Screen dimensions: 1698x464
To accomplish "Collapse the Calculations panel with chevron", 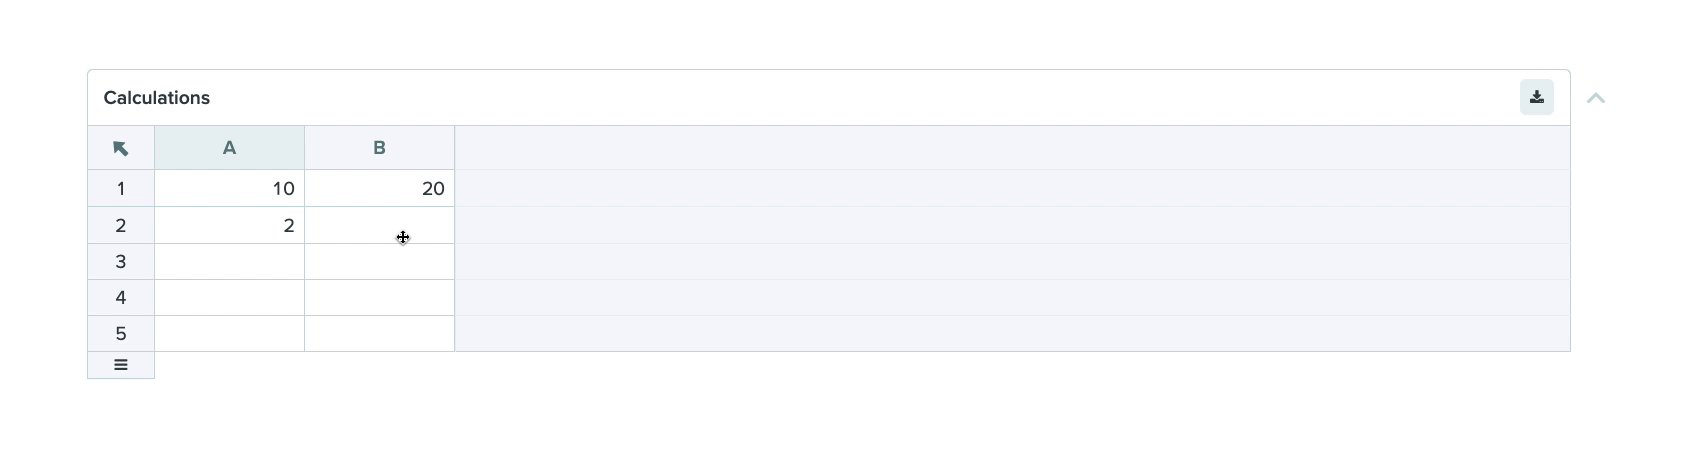I will click(x=1596, y=98).
